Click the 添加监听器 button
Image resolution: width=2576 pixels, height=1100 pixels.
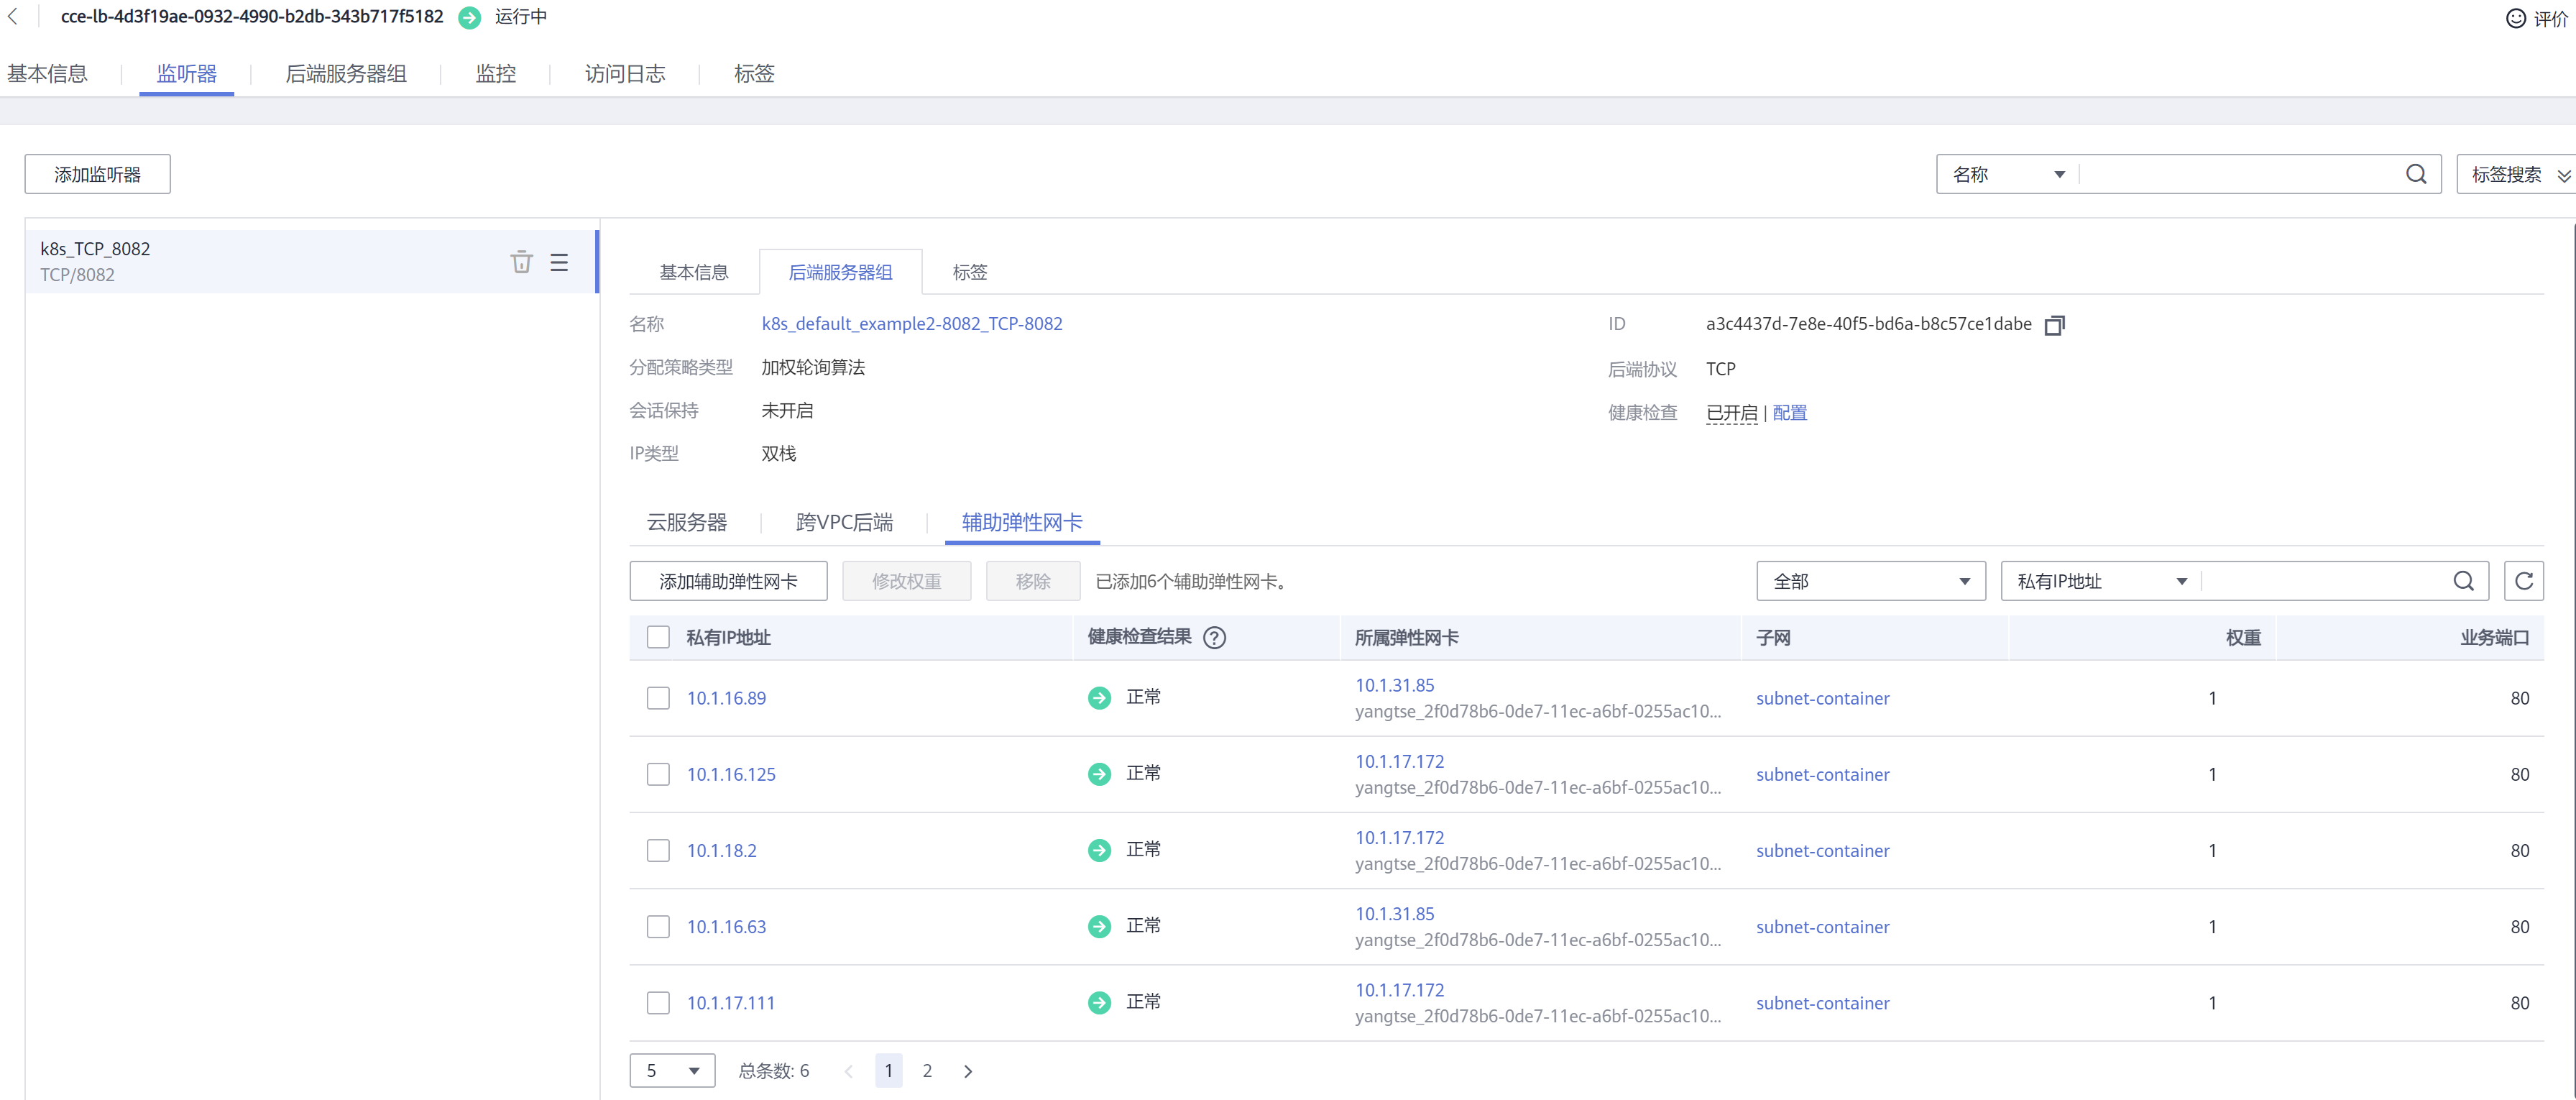97,174
